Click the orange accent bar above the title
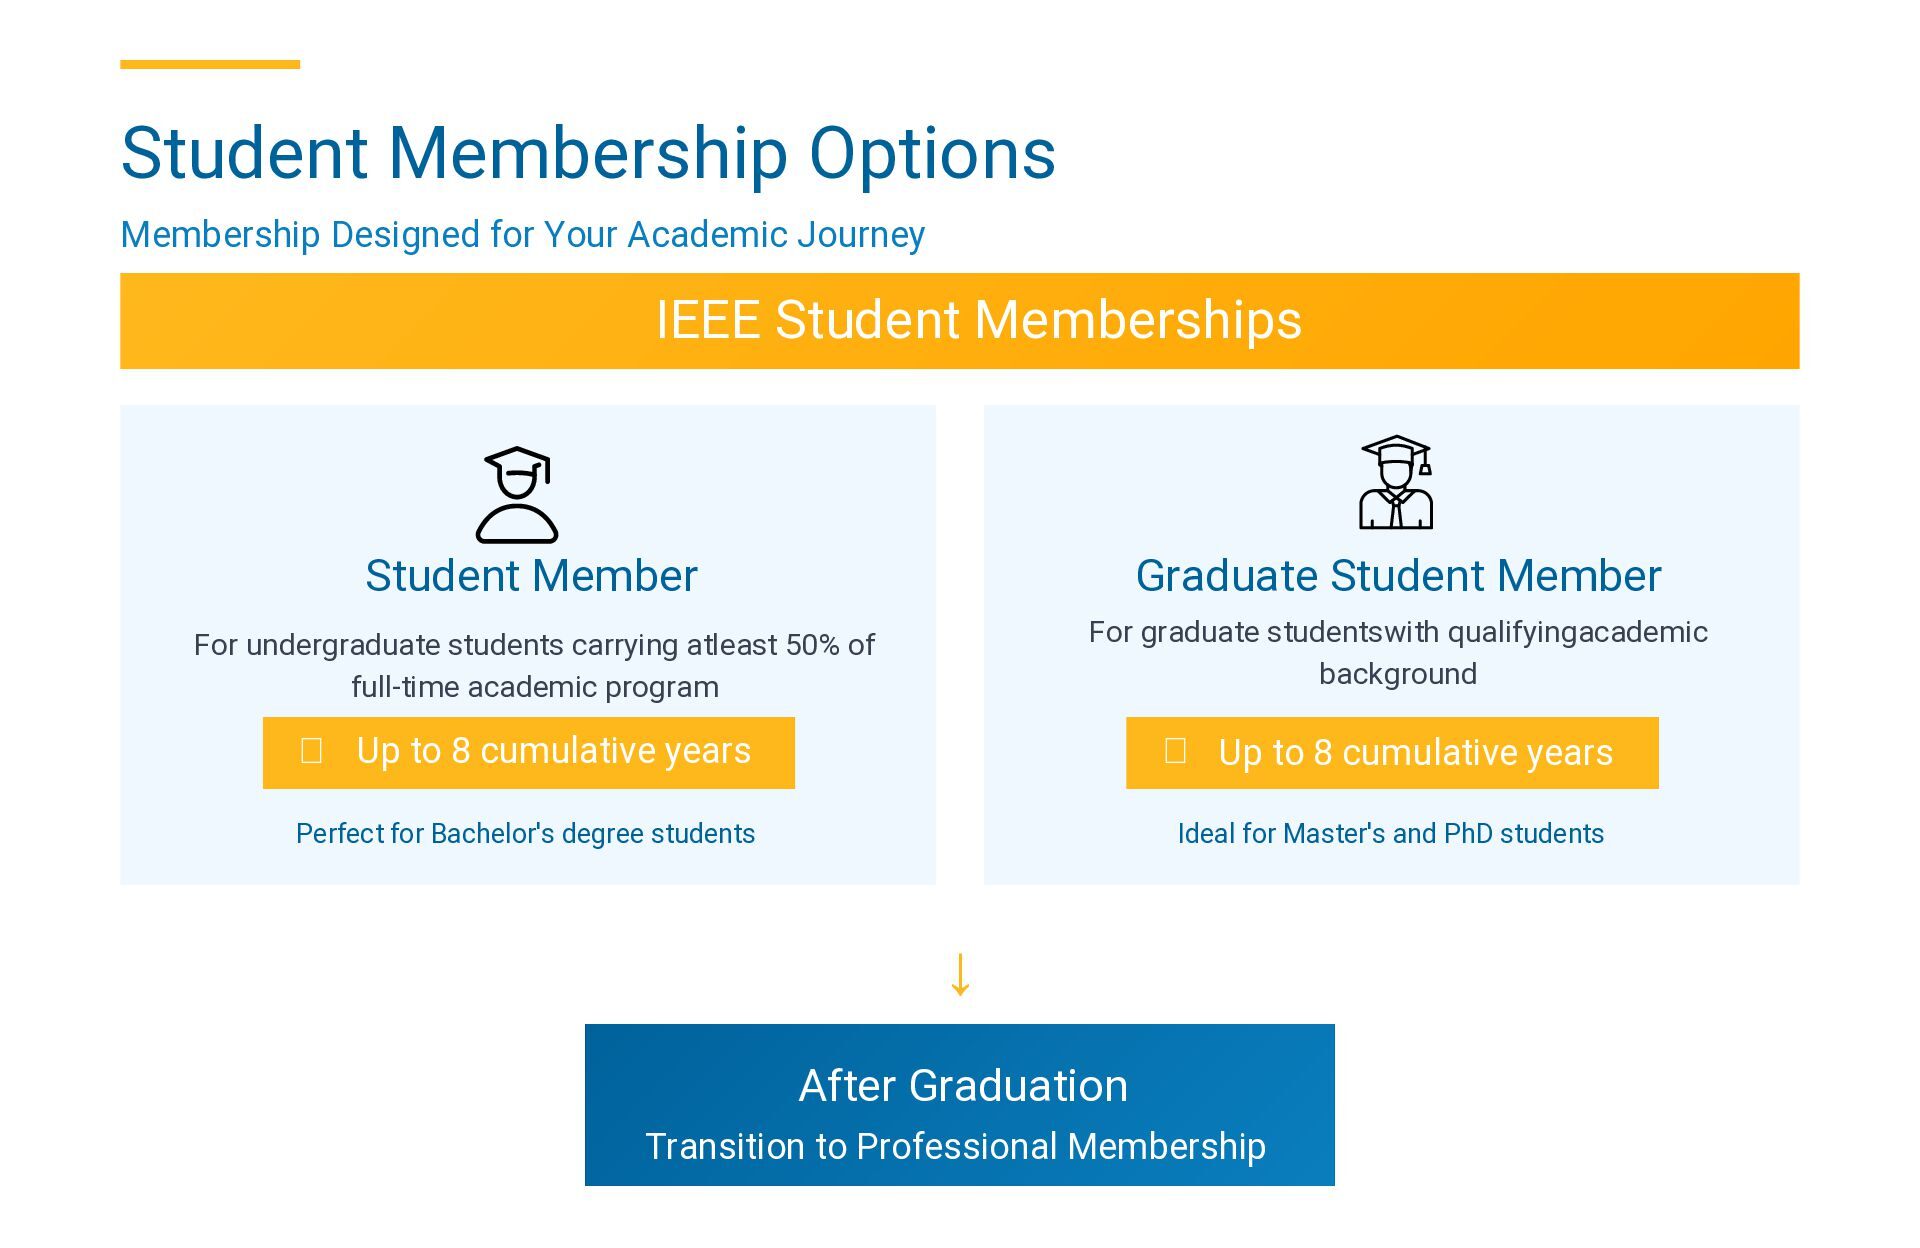This screenshot has width=1920, height=1248. (210, 65)
